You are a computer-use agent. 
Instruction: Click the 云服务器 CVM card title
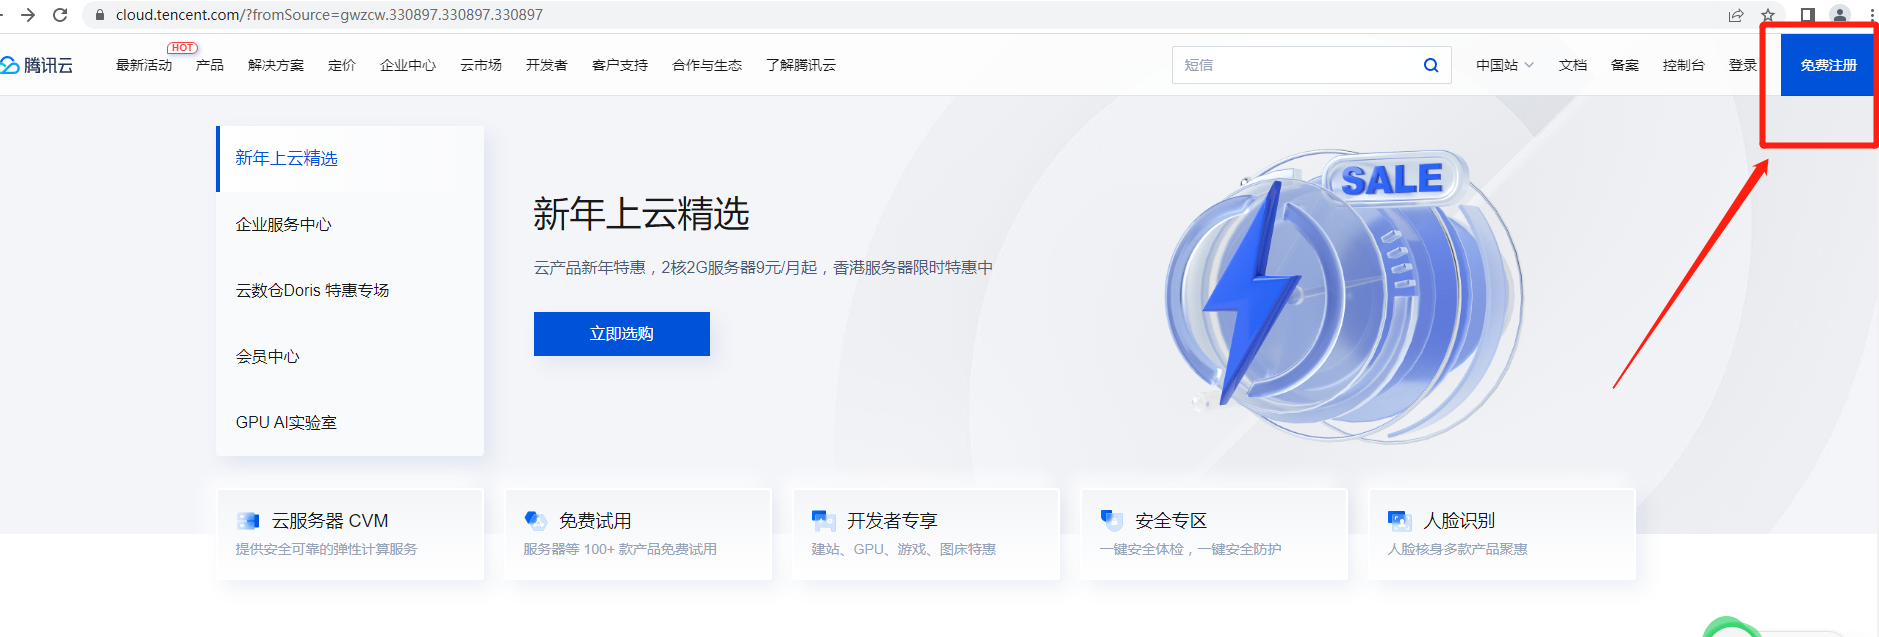coord(330,521)
